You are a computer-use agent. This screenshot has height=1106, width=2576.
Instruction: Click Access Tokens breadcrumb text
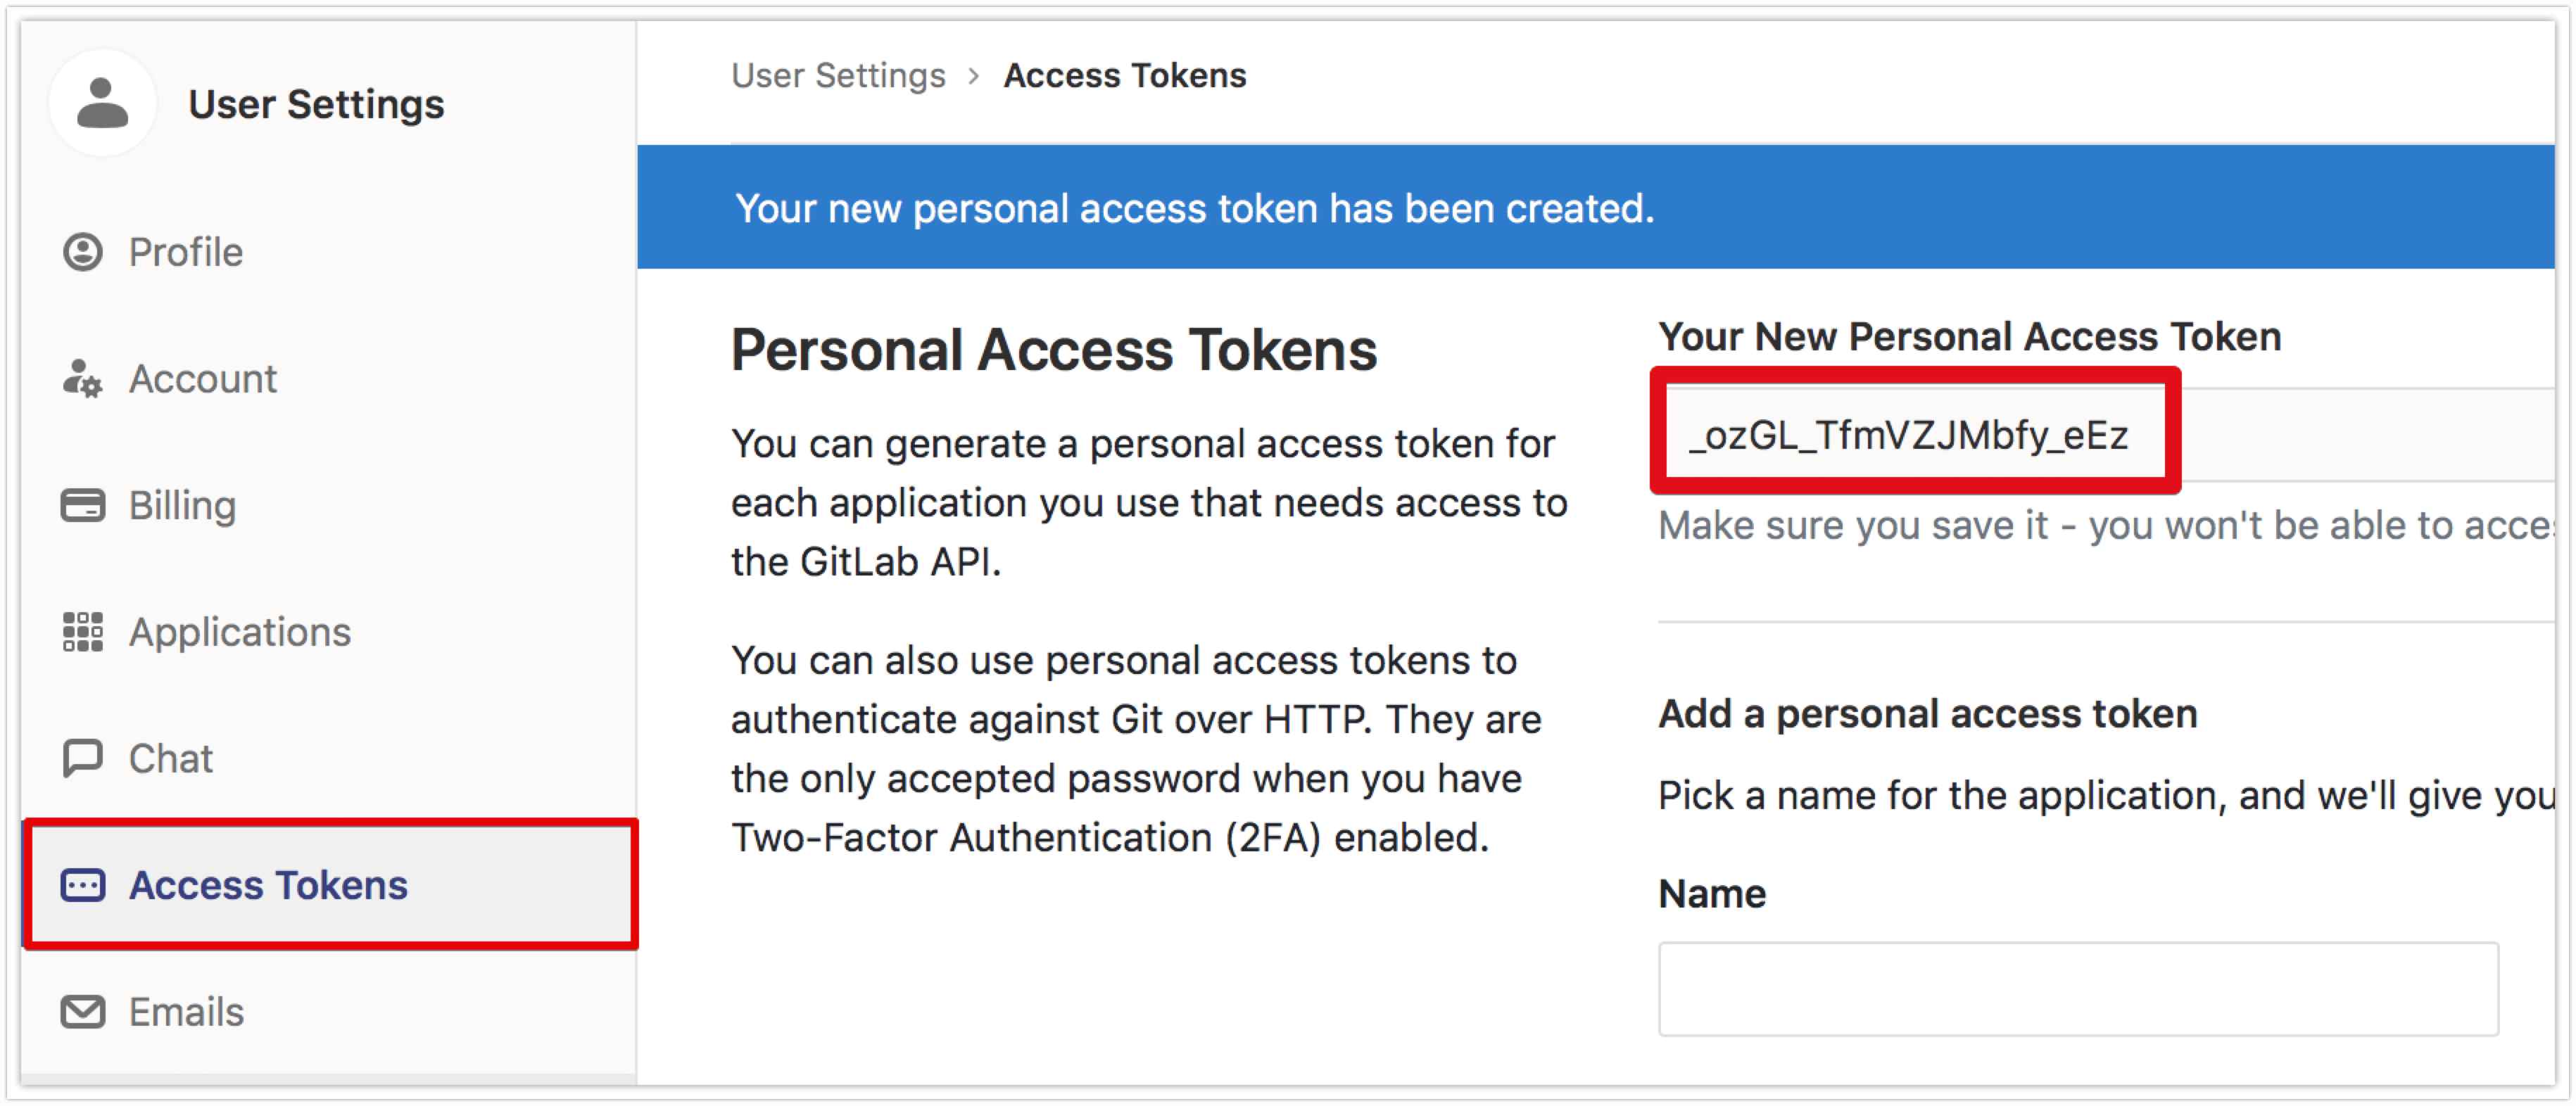tap(1125, 76)
